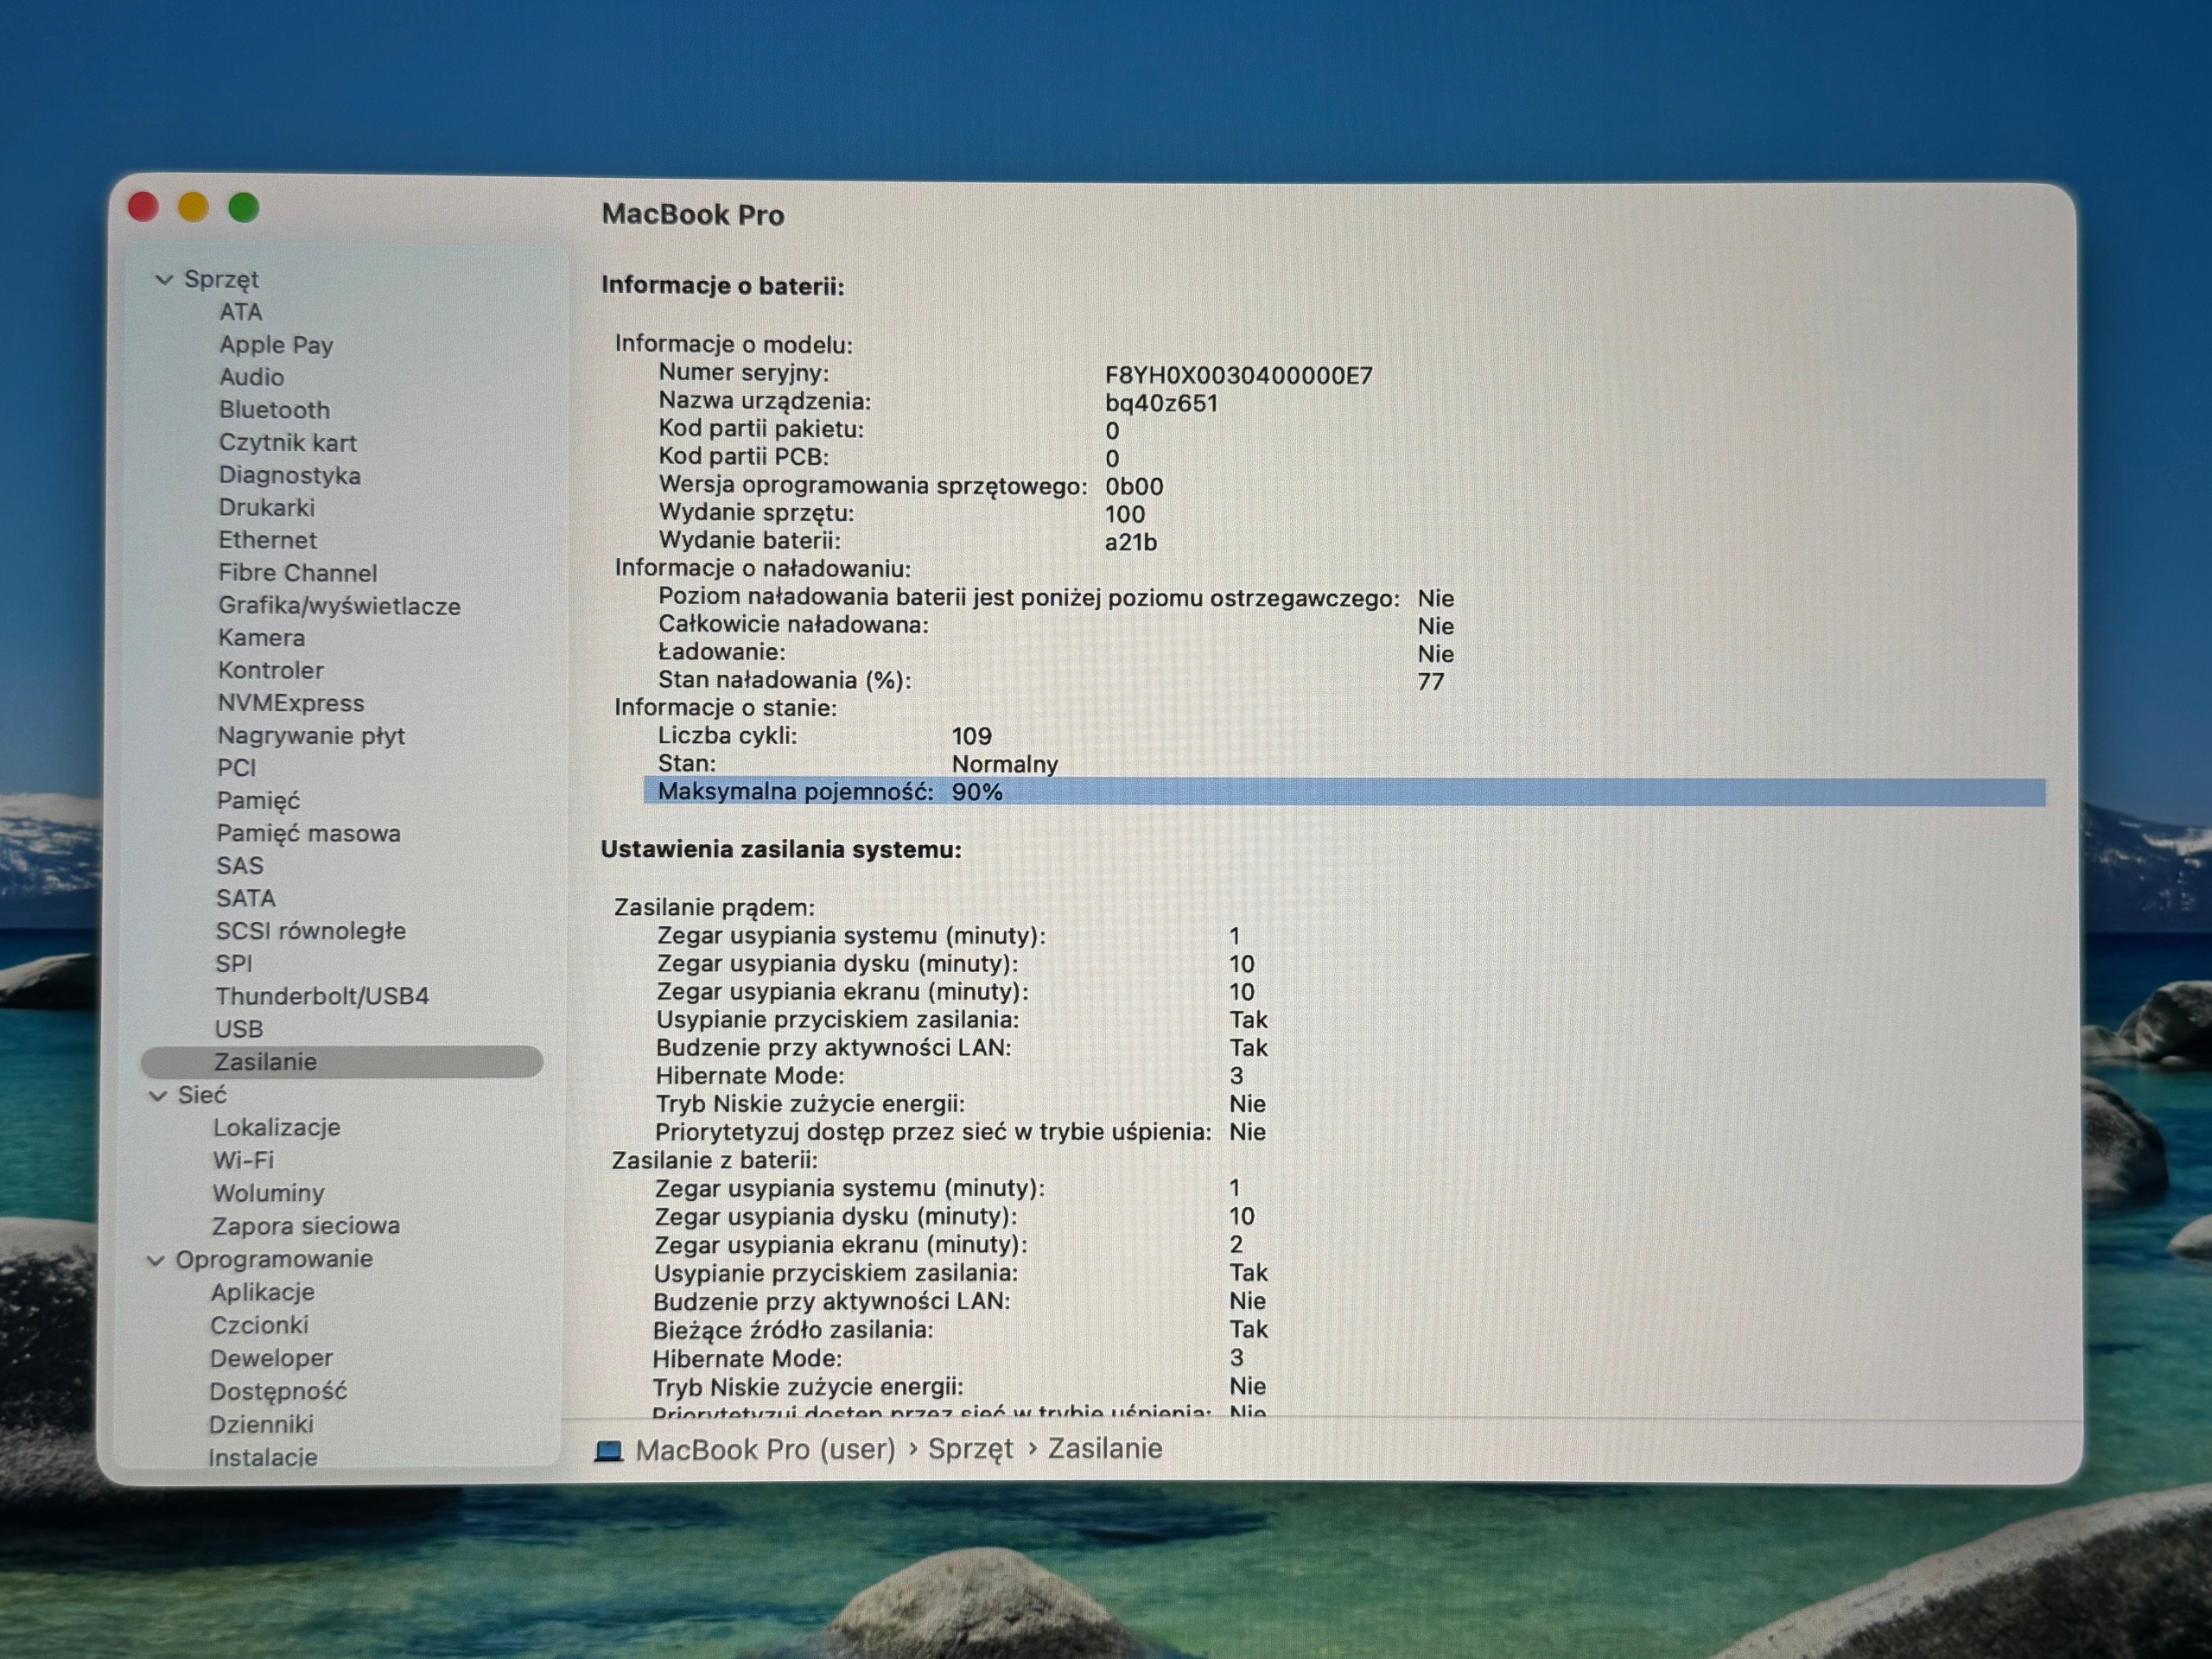
Task: Select USB in the sidebar
Action: 239,1029
